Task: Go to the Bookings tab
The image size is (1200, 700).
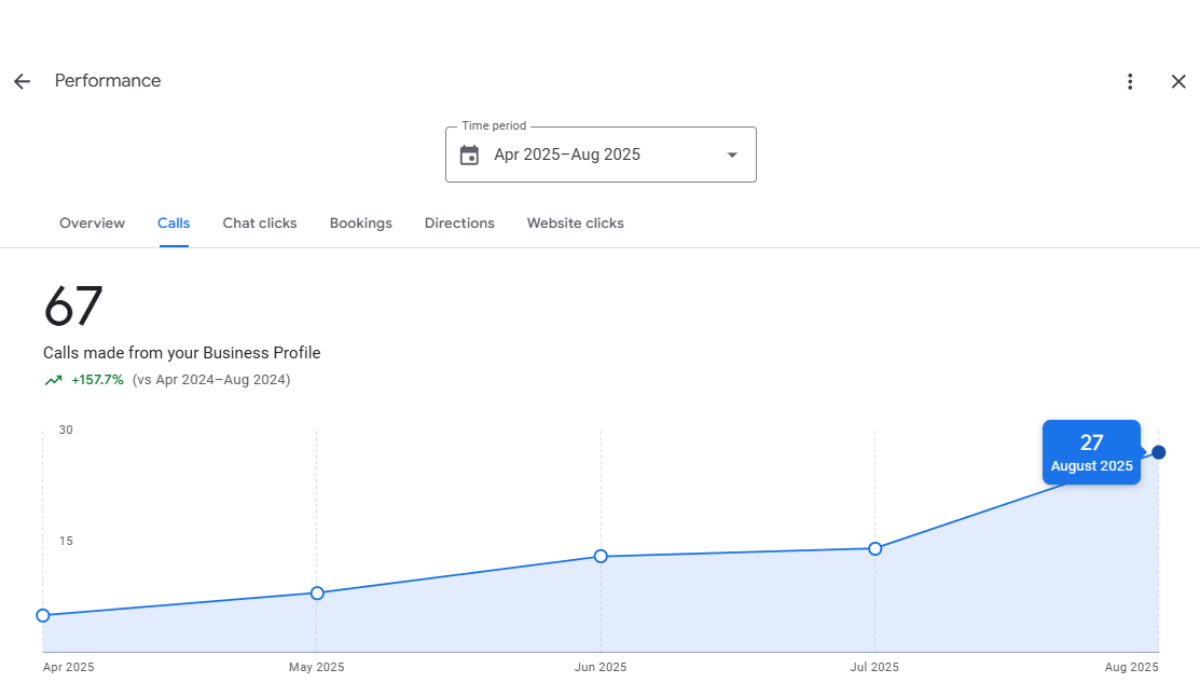Action: point(361,223)
